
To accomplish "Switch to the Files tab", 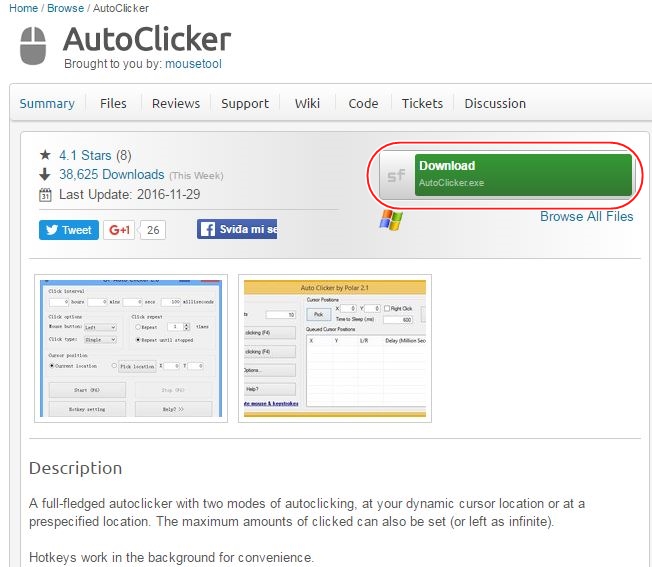I will (113, 104).
